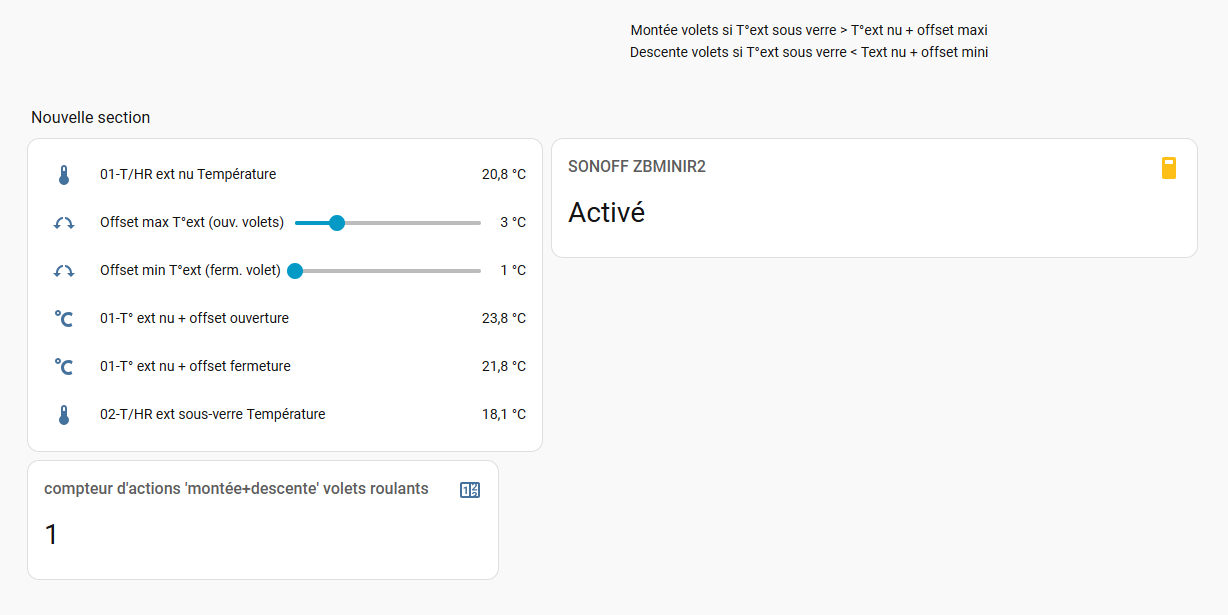Open 01-T° ext nu + offset ouverture entity
Viewport: 1228px width, 615px height.
pos(194,318)
